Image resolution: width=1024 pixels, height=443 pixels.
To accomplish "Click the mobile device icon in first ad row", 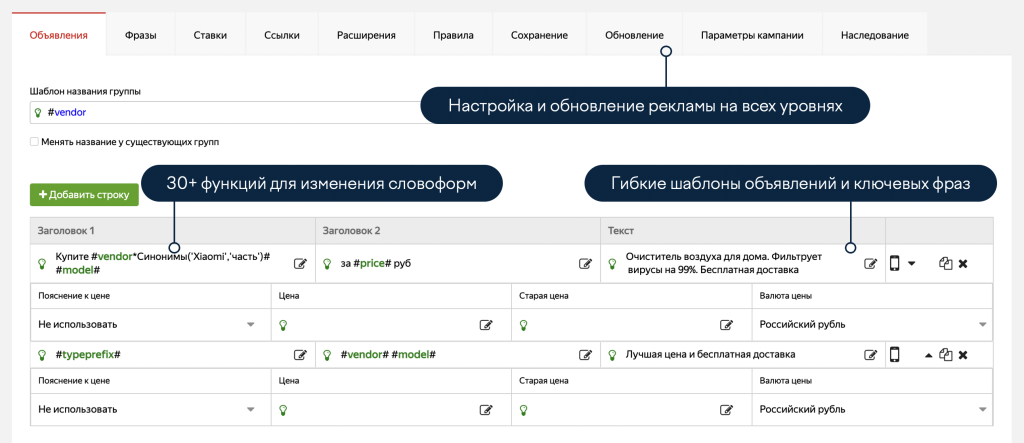I will coord(895,263).
